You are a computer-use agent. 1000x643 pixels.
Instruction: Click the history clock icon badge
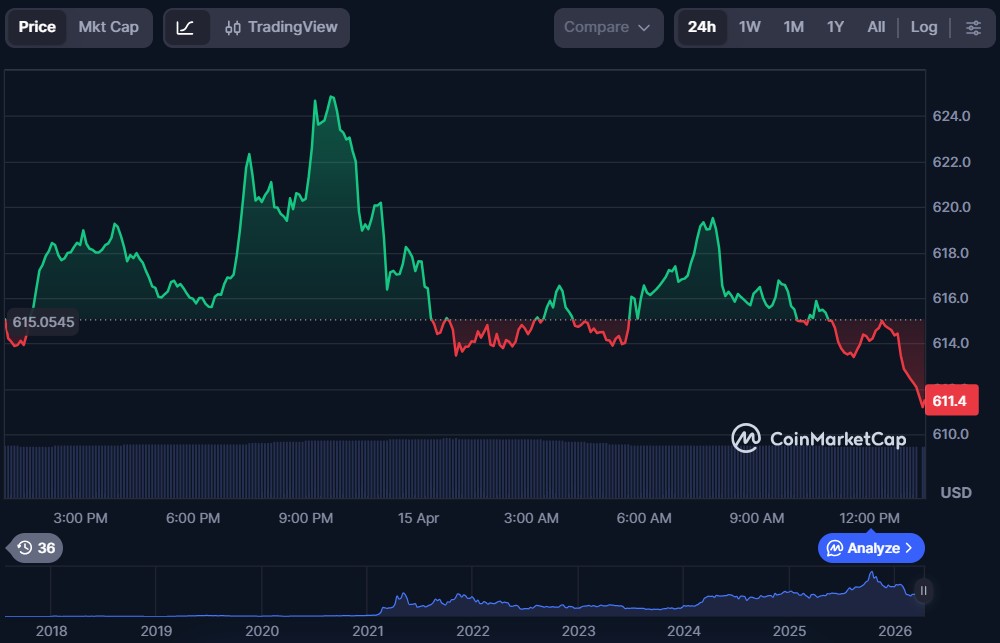[x=34, y=548]
